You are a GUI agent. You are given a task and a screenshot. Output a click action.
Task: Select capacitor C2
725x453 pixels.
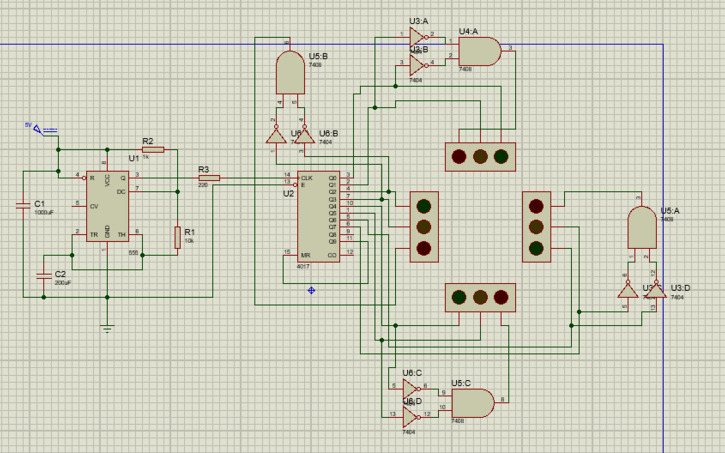click(44, 276)
